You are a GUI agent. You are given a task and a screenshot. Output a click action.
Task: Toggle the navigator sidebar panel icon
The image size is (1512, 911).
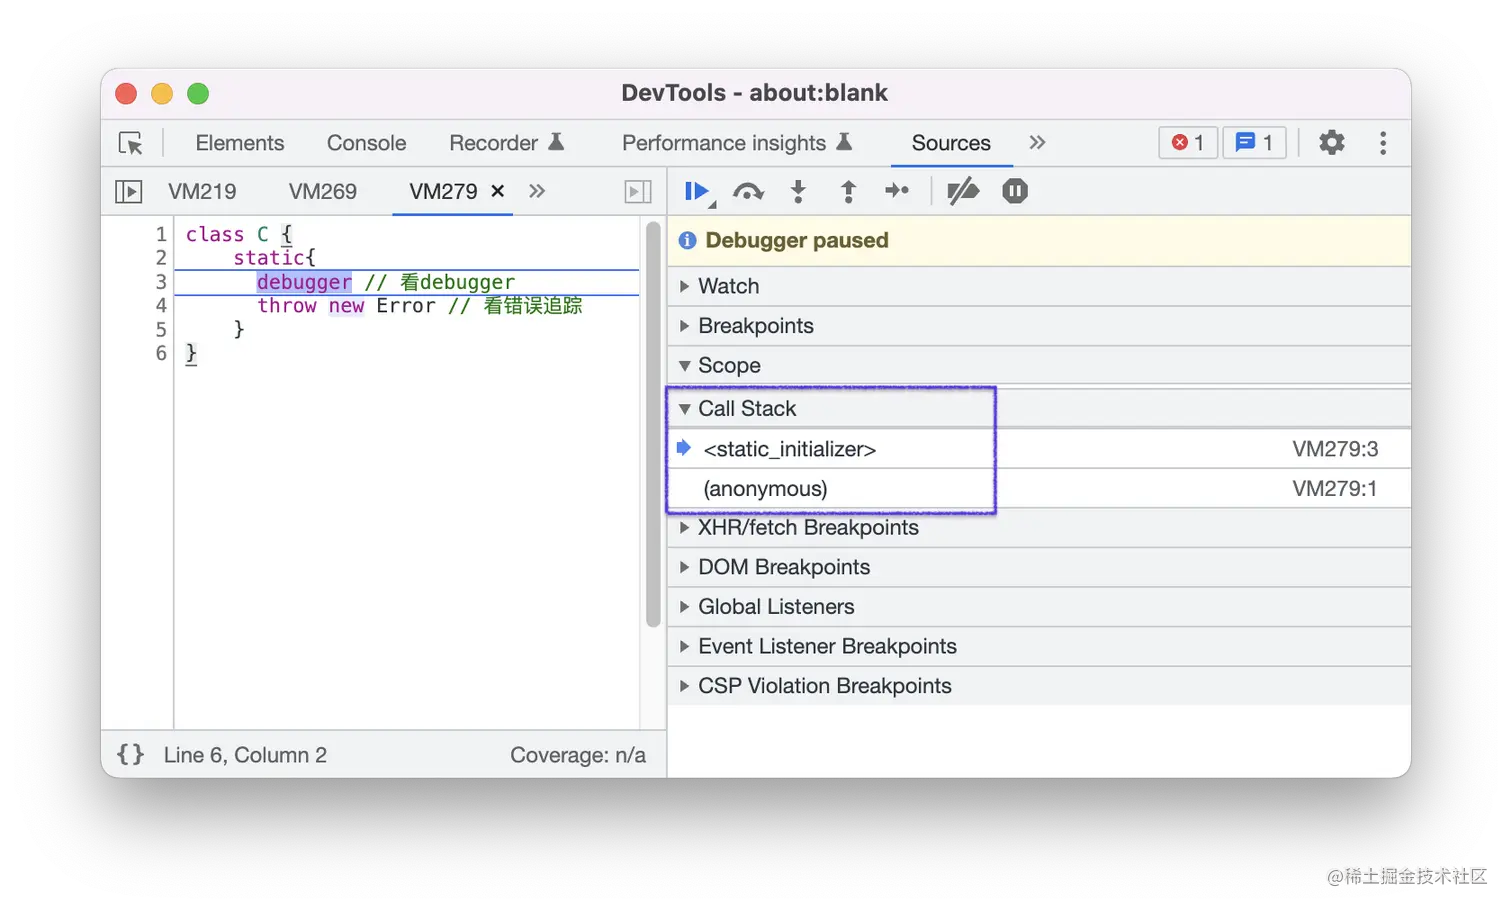click(128, 191)
